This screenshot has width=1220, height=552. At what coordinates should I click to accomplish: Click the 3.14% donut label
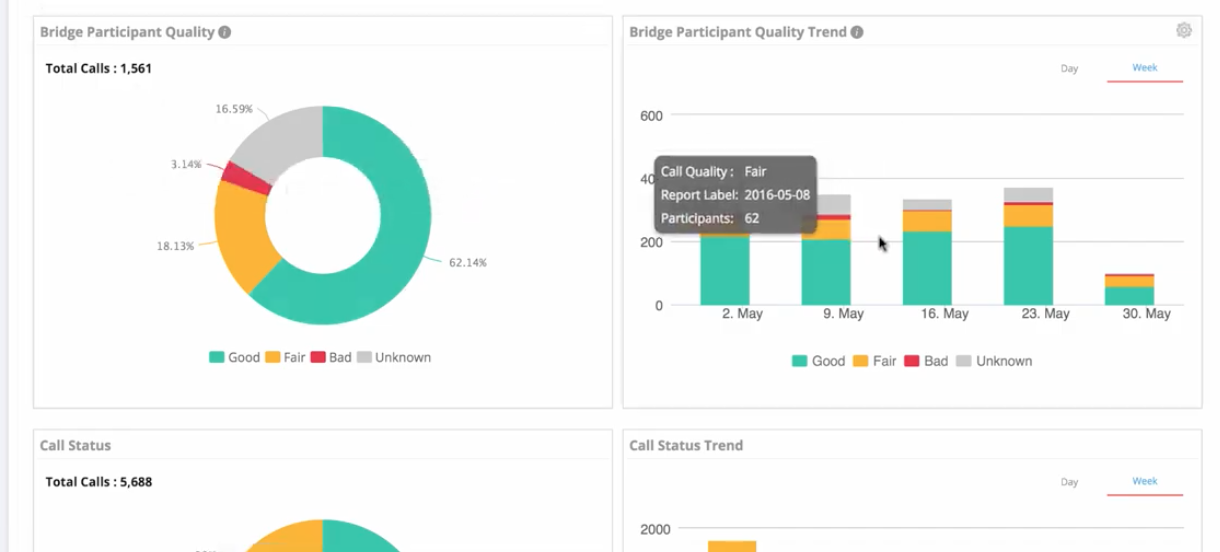186,164
